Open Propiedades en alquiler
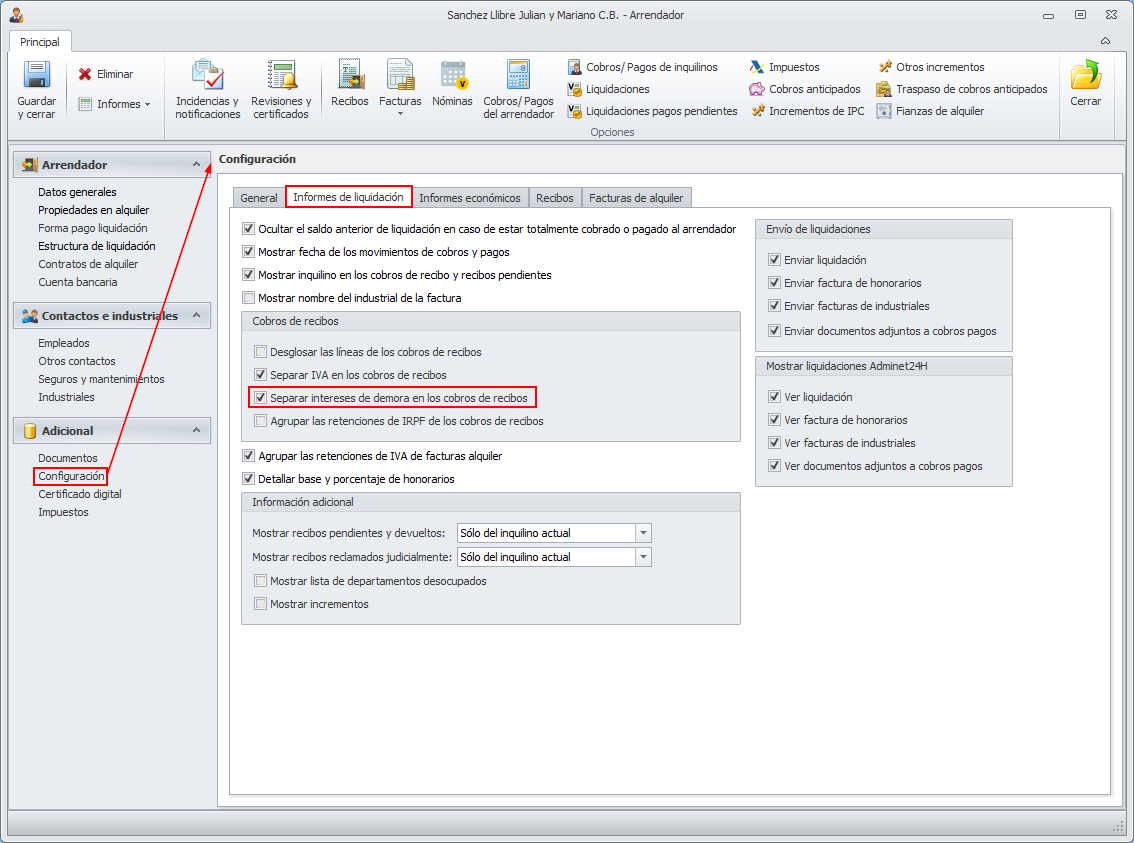The width and height of the screenshot is (1134, 843). click(94, 210)
